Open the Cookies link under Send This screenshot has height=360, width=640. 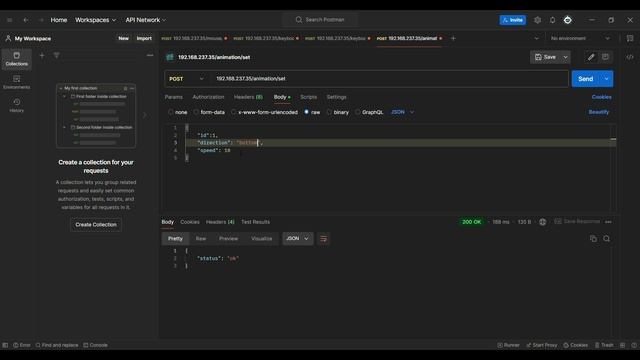tap(602, 97)
